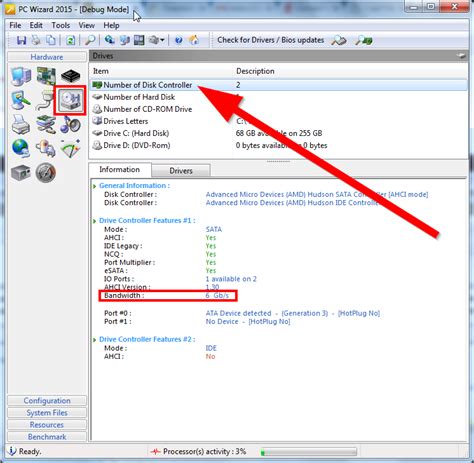Open the Edit menu
The width and height of the screenshot is (474, 463).
point(36,25)
